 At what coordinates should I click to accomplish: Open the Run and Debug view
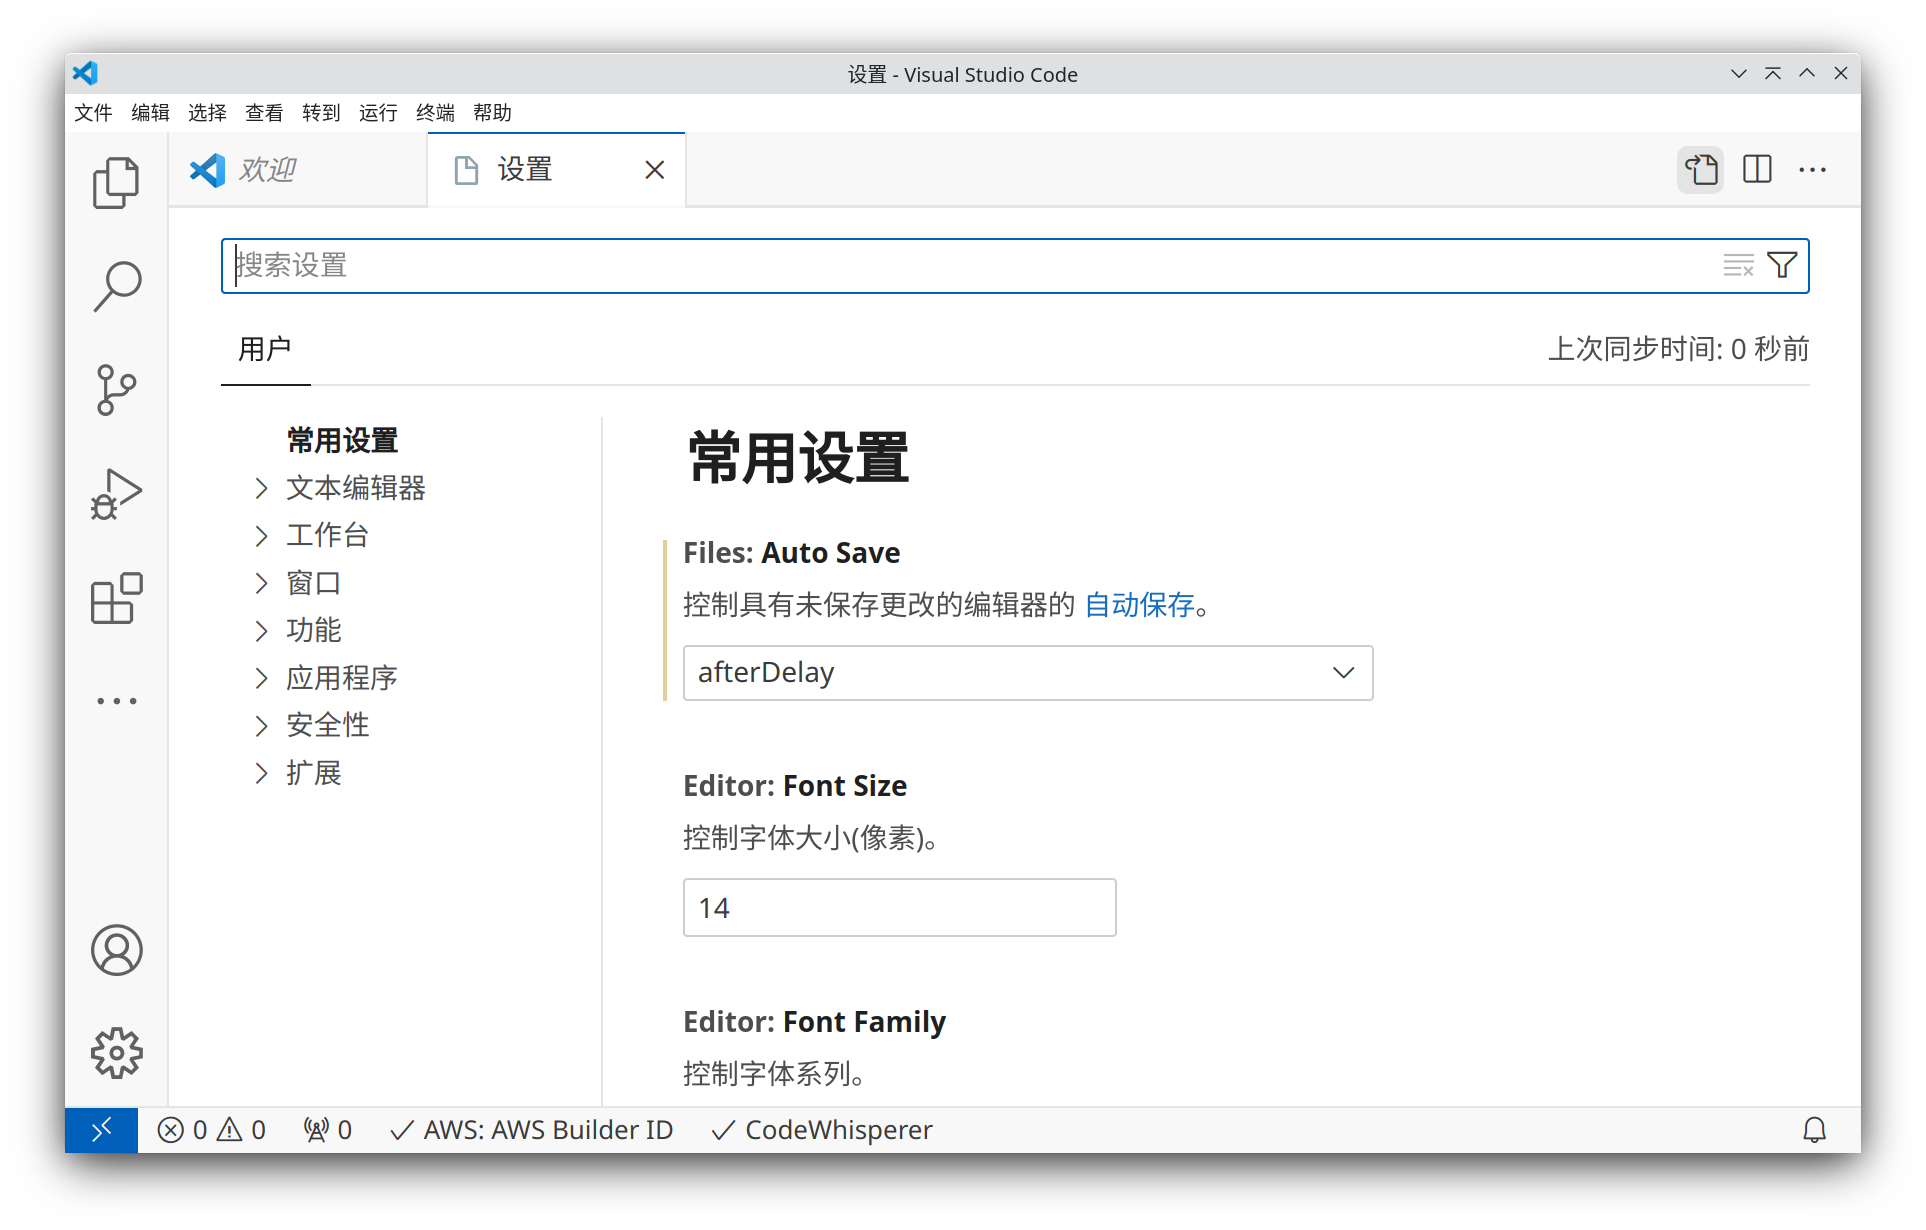coord(116,493)
